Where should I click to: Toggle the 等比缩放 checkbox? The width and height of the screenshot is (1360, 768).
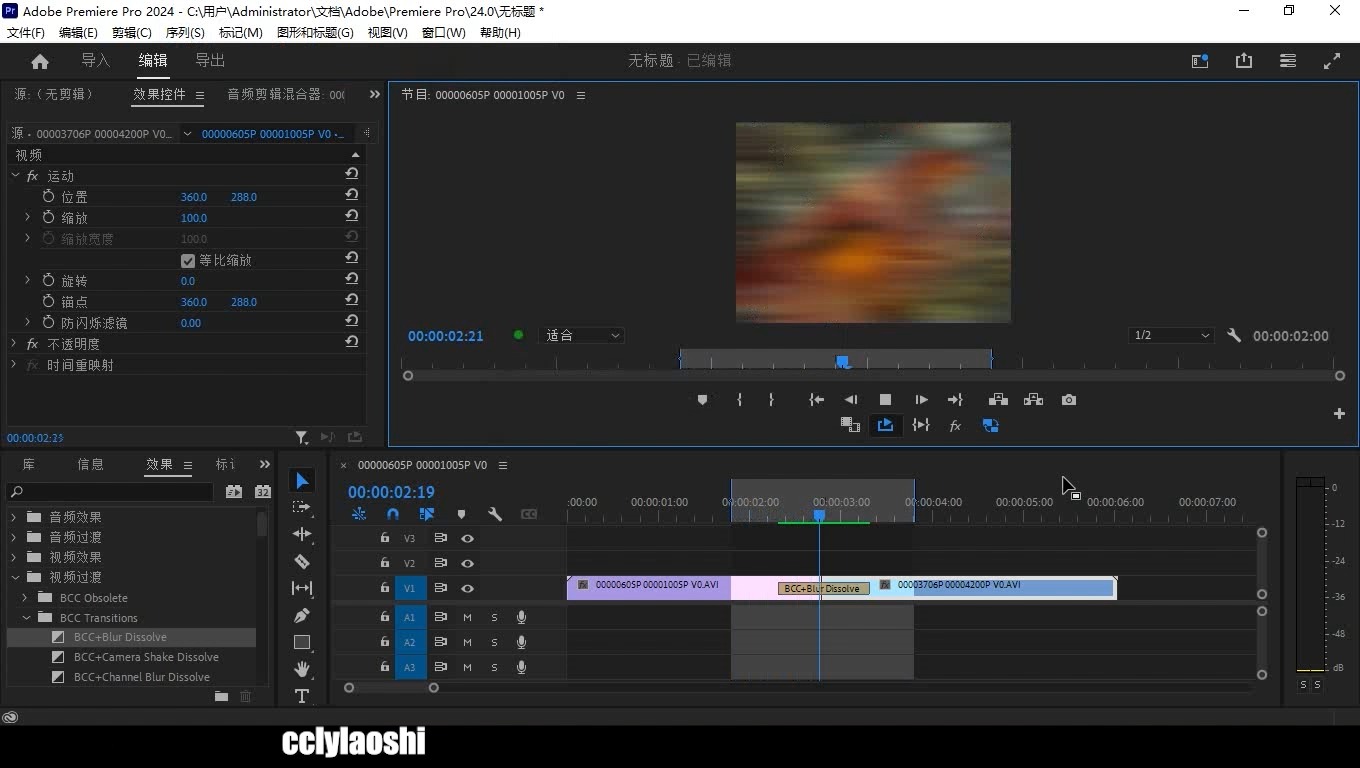click(x=187, y=260)
